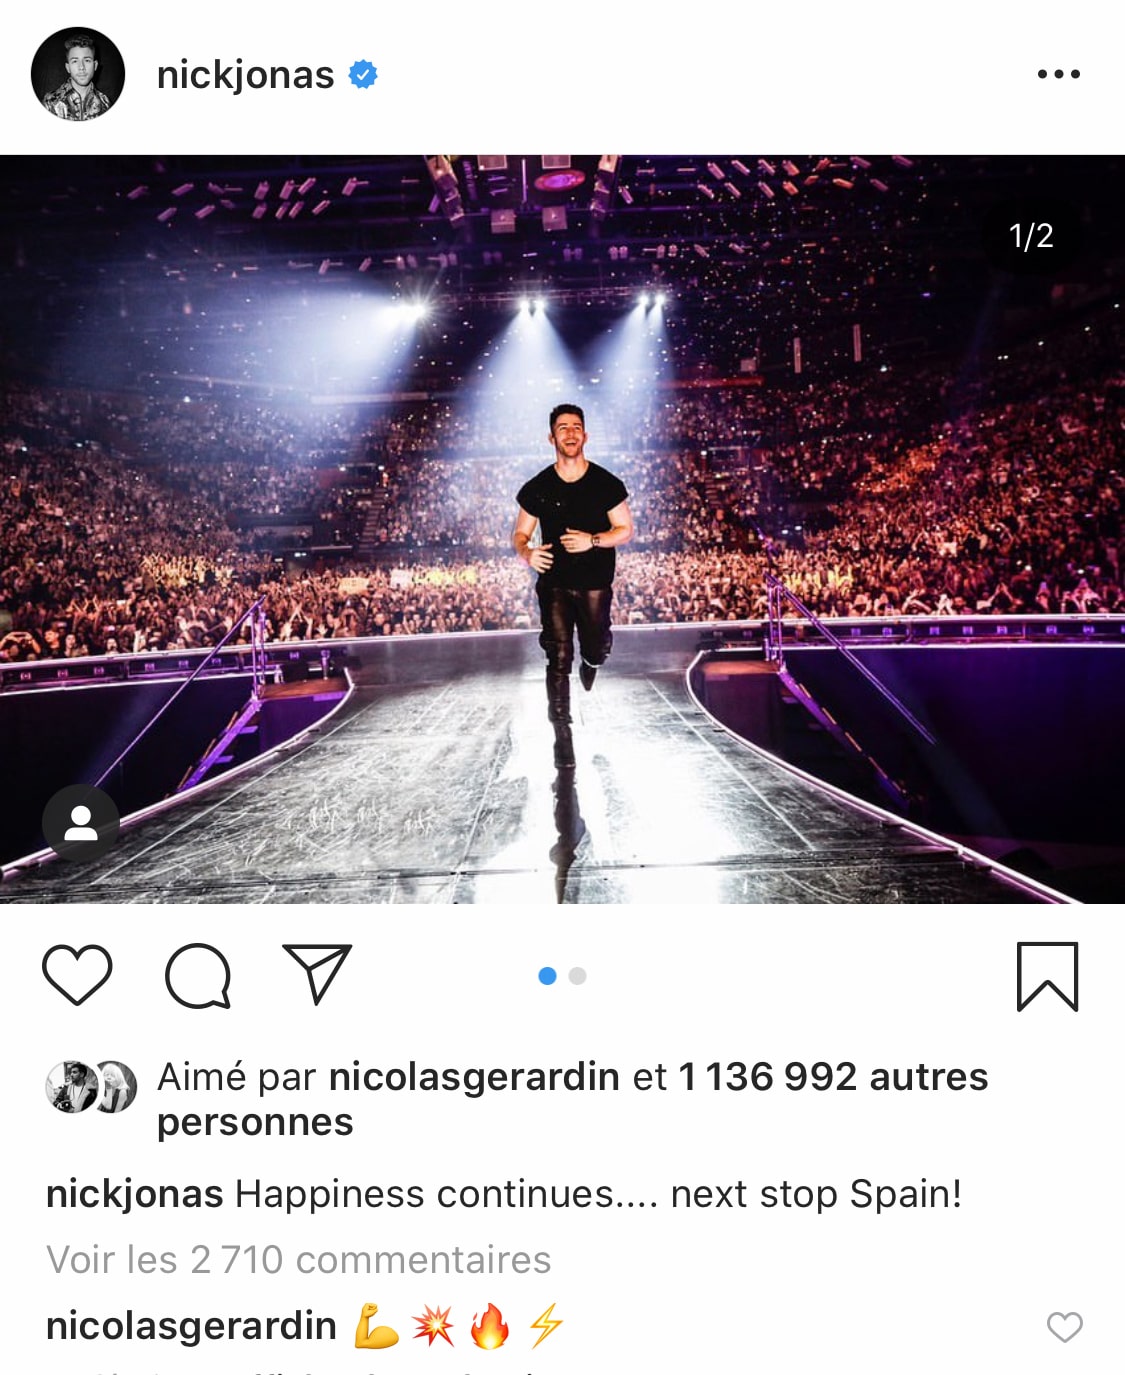Open nickjonas profile picture

78,74
